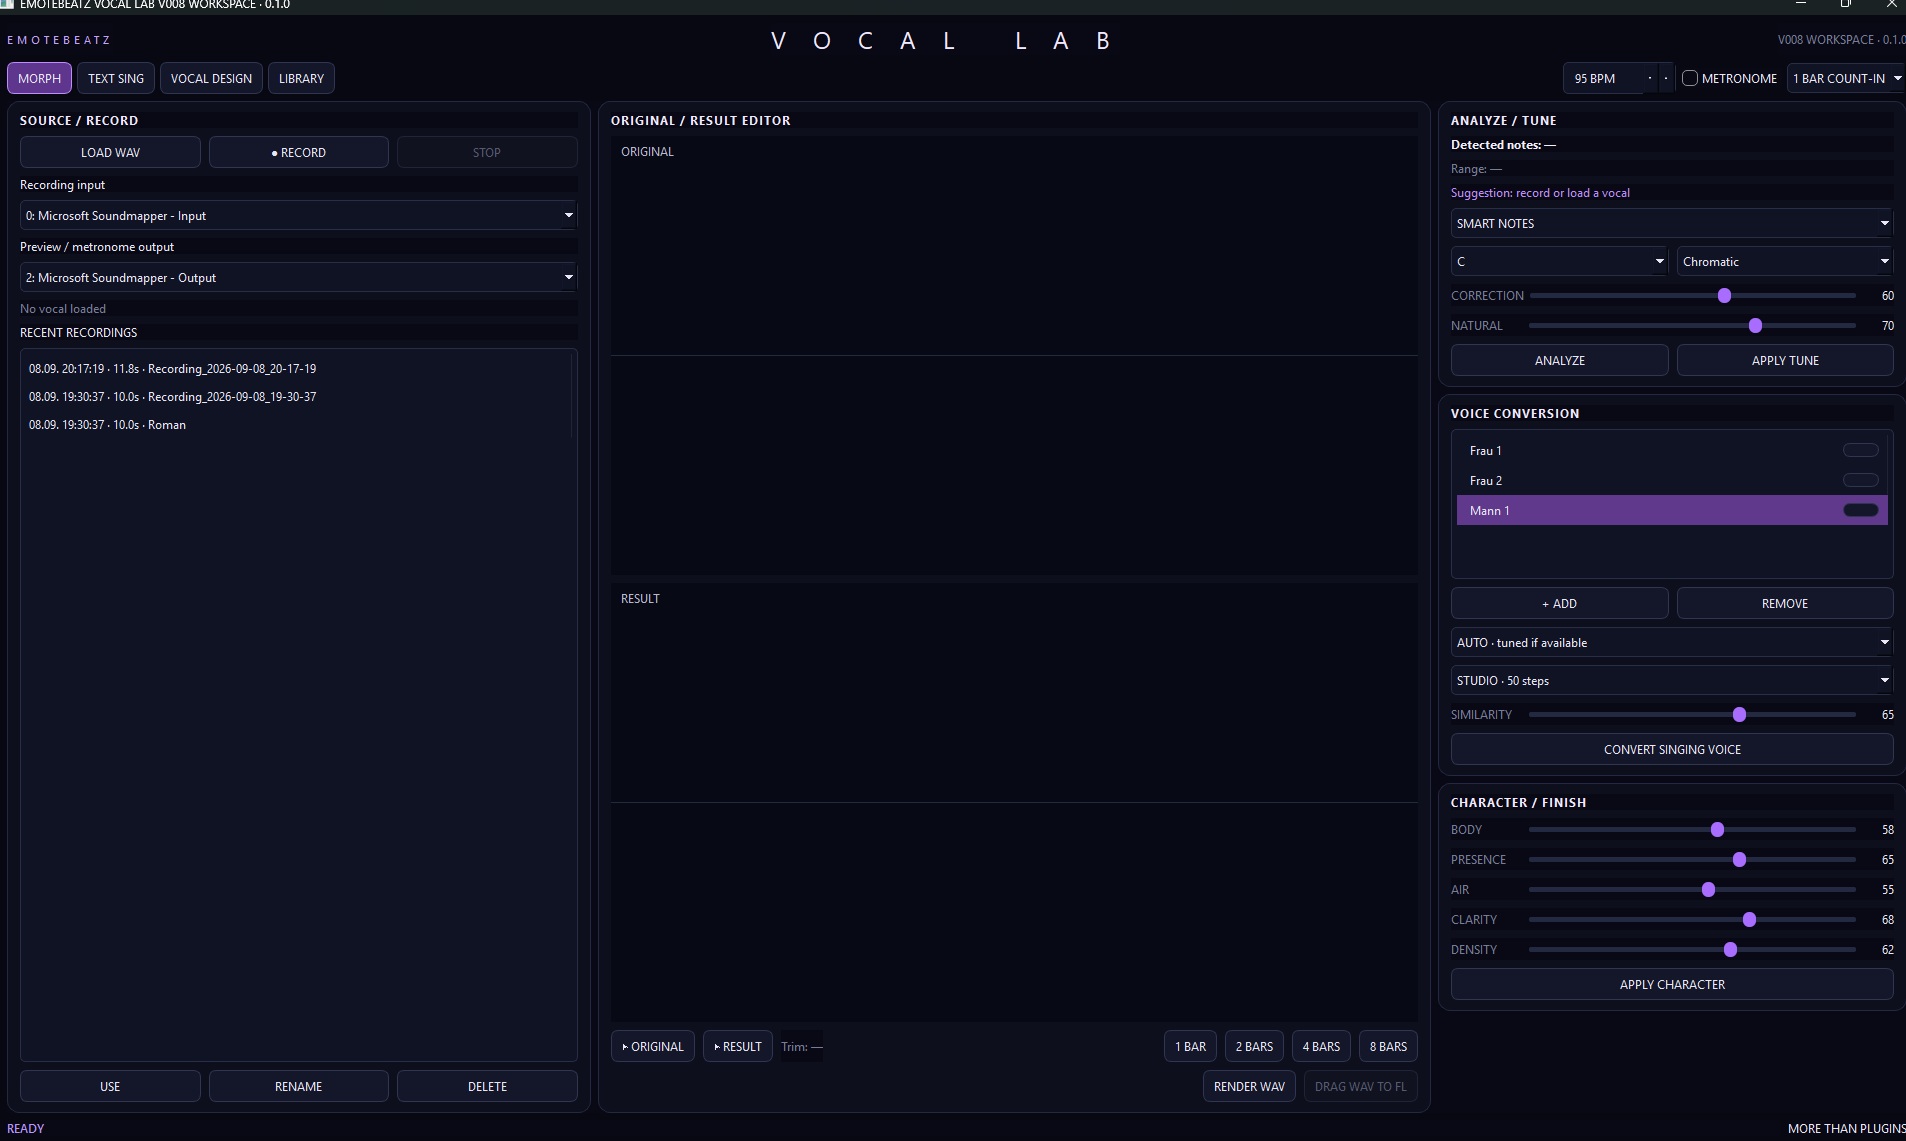
Task: Click CONVERT SINGING VOICE
Action: 1672,749
